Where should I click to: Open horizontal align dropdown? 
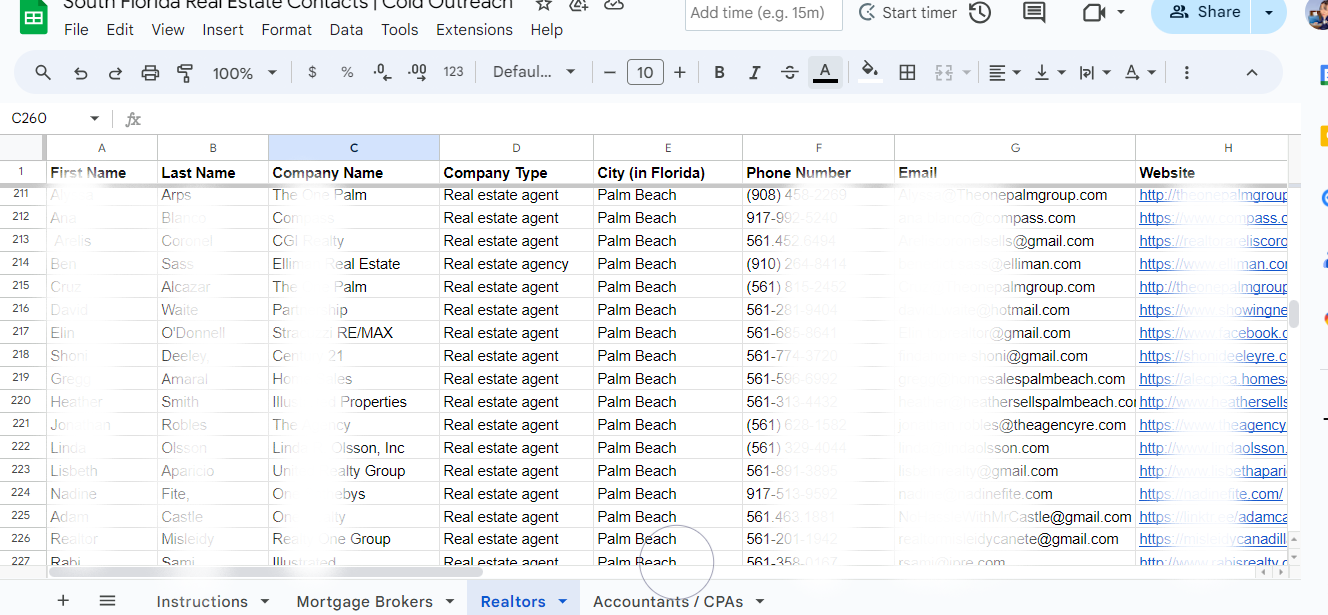1003,72
